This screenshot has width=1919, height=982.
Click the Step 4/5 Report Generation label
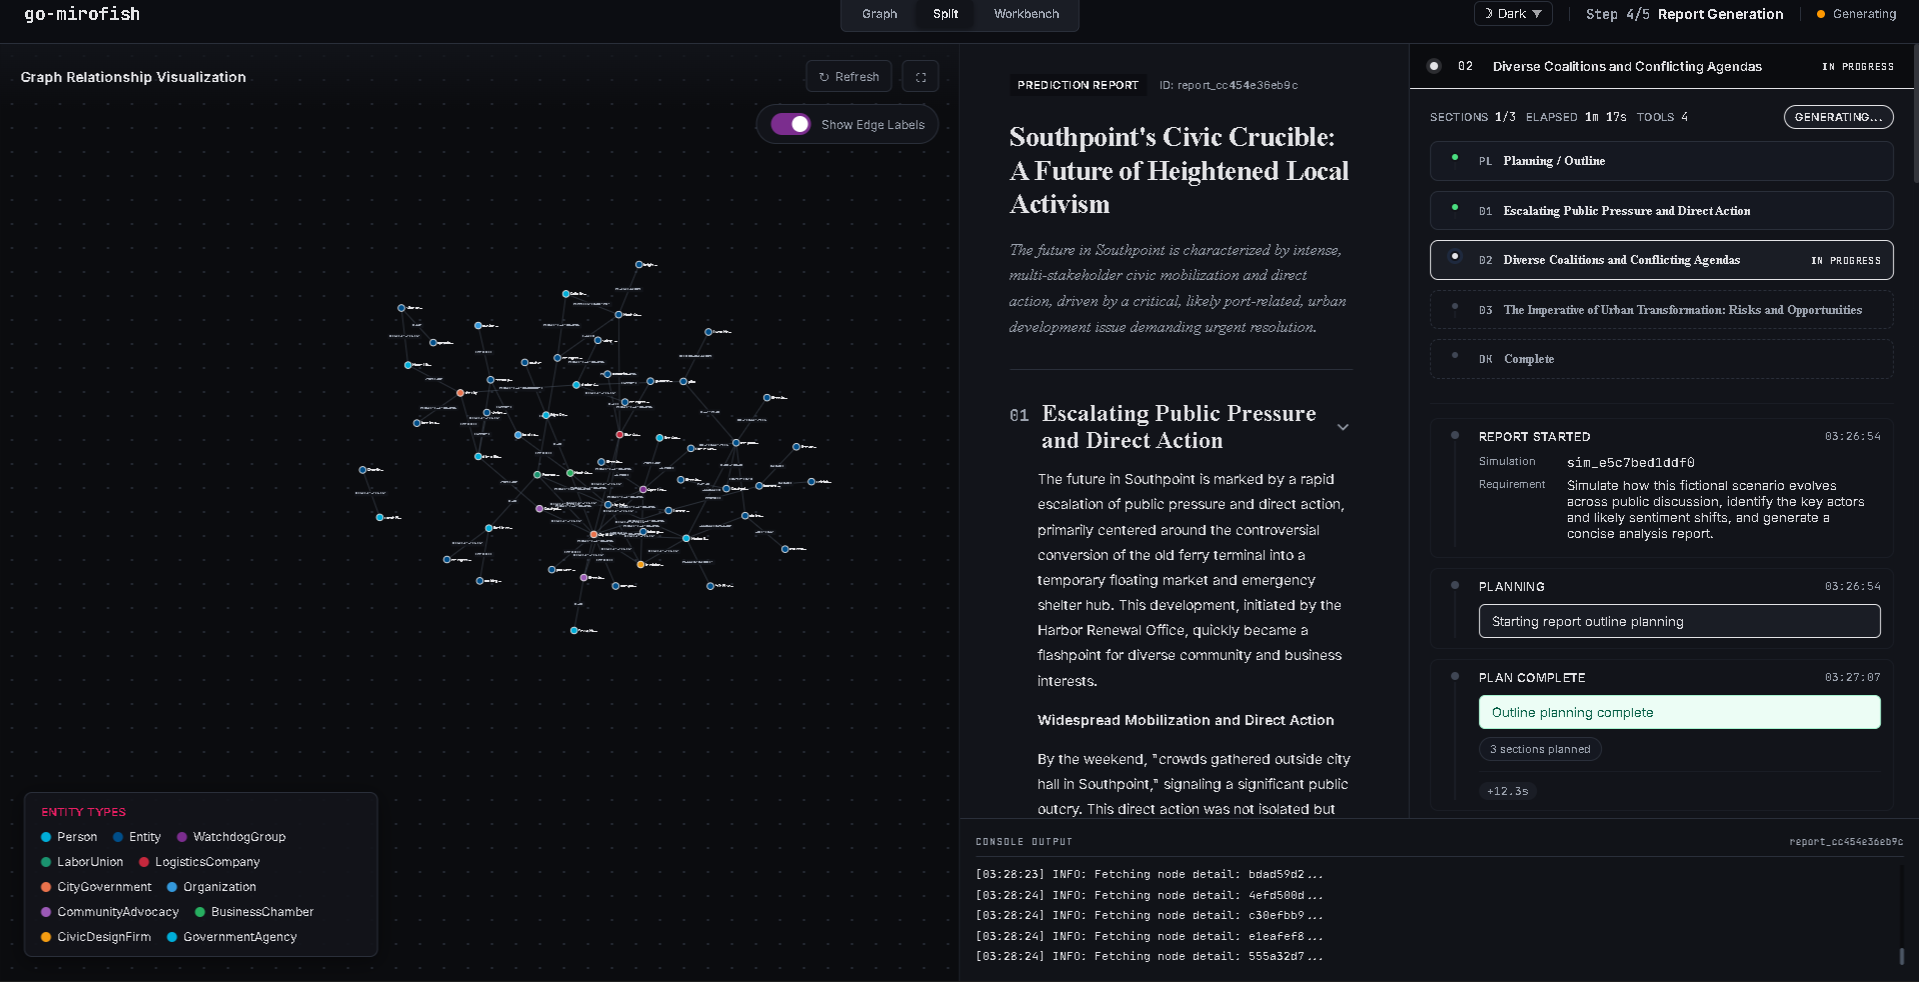1684,14
